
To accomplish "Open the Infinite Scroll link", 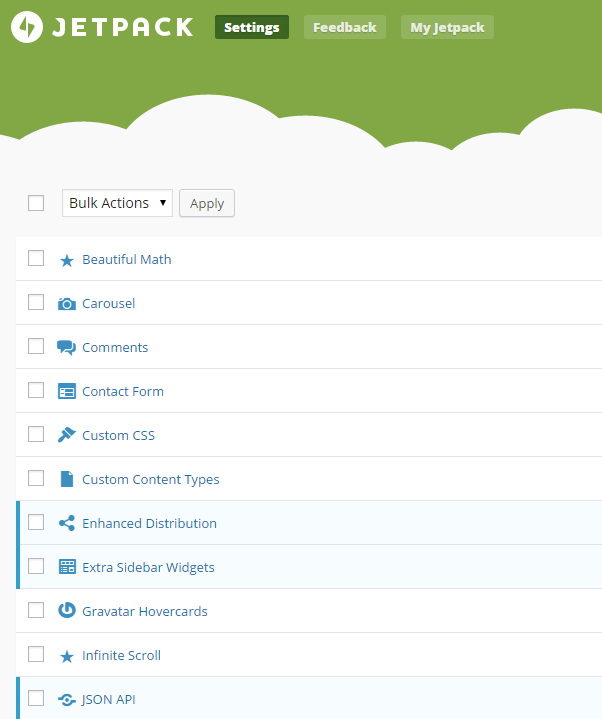I will click(122, 656).
